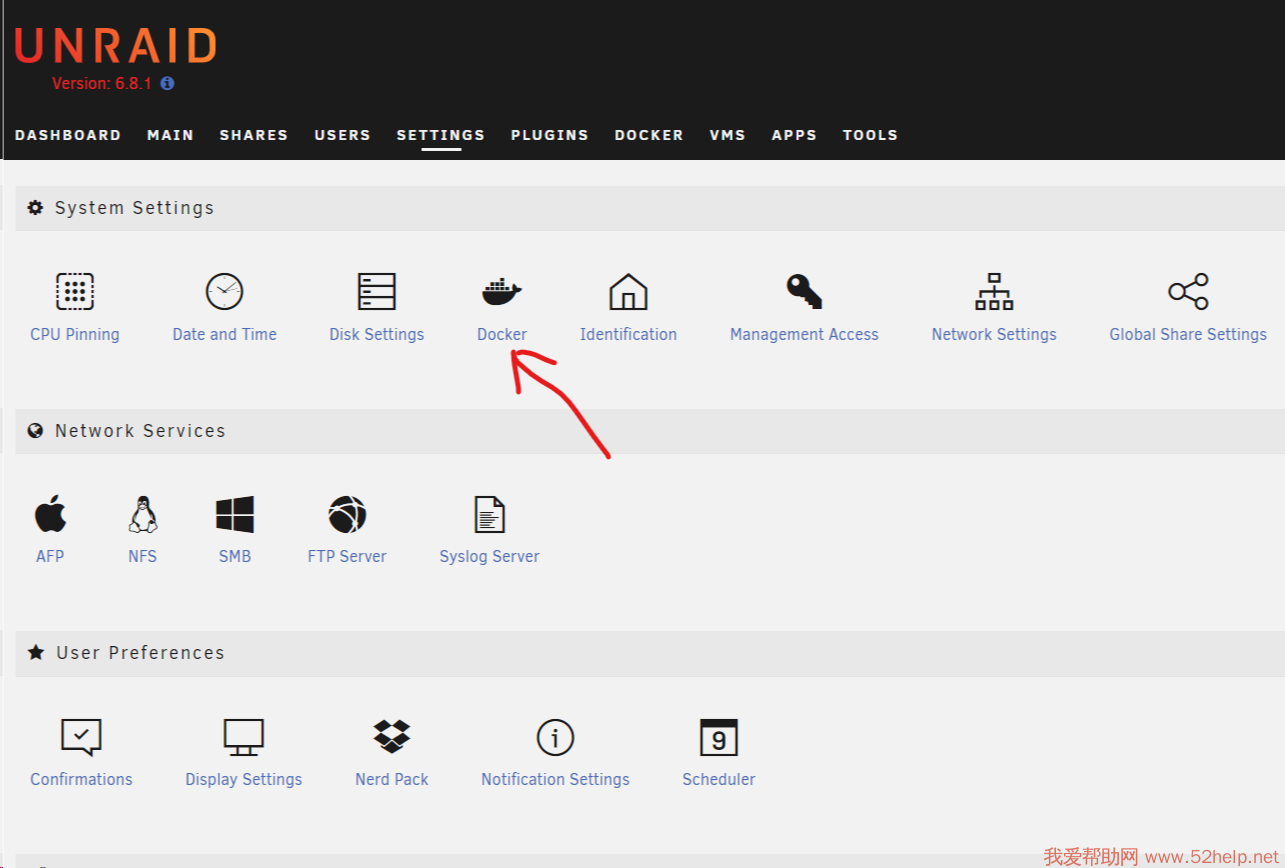Open SMB Windows icon
1285x868 pixels.
[235, 515]
